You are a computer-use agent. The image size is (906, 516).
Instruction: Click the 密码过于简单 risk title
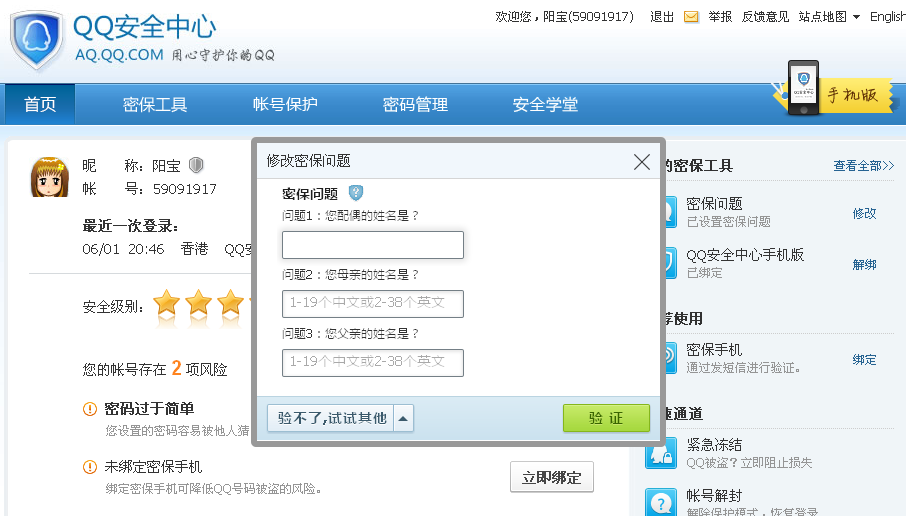click(149, 409)
